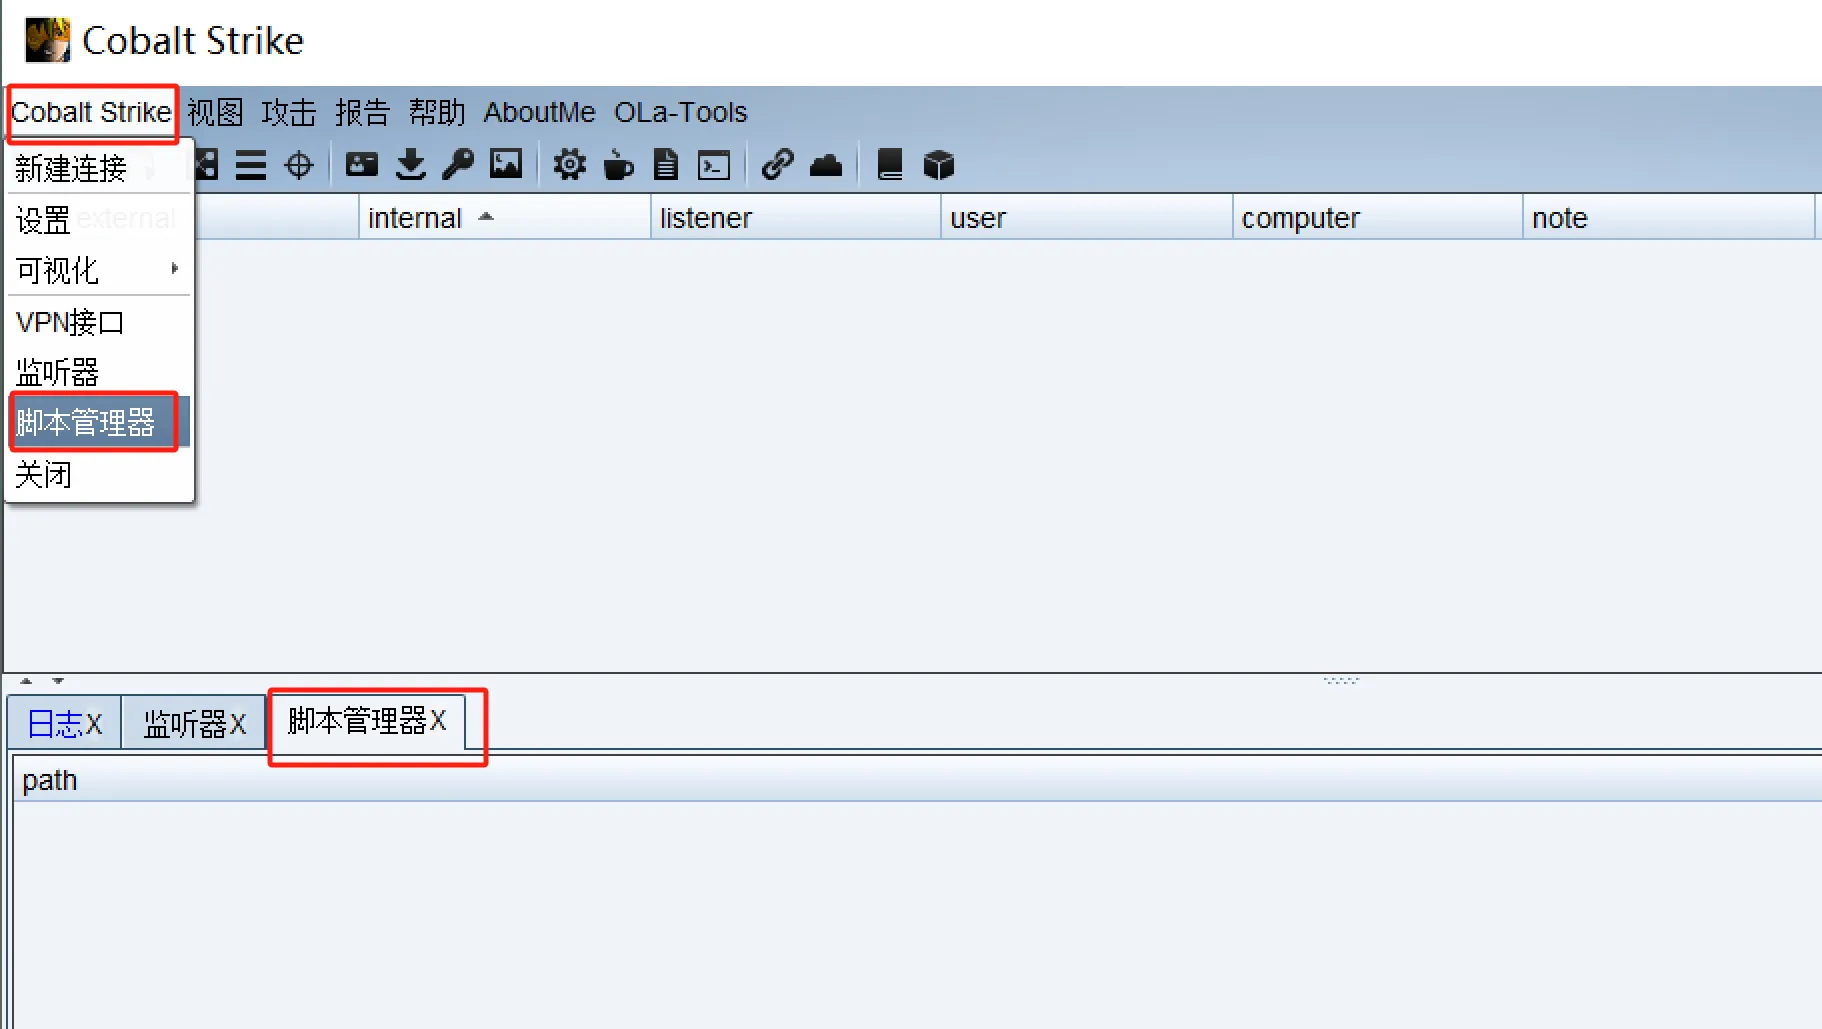Collapse bottom pane with down arrow
Viewport: 1822px width, 1029px height.
[x=58, y=681]
